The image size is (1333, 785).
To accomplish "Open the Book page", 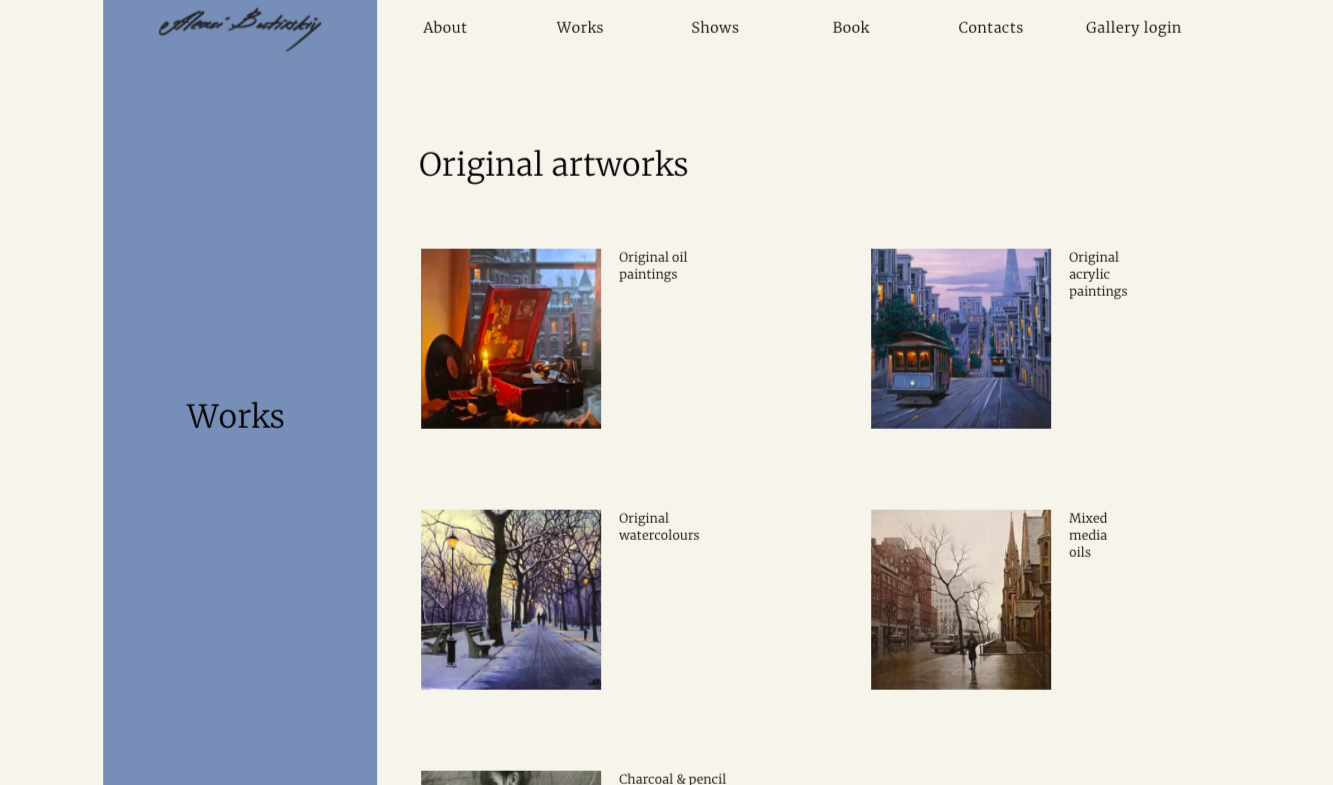I will [x=851, y=28].
